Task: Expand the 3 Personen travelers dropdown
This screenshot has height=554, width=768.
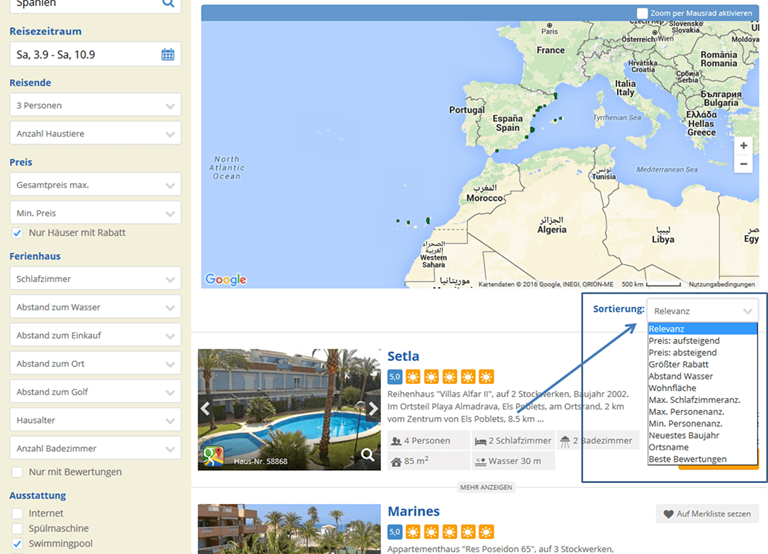Action: click(97, 105)
